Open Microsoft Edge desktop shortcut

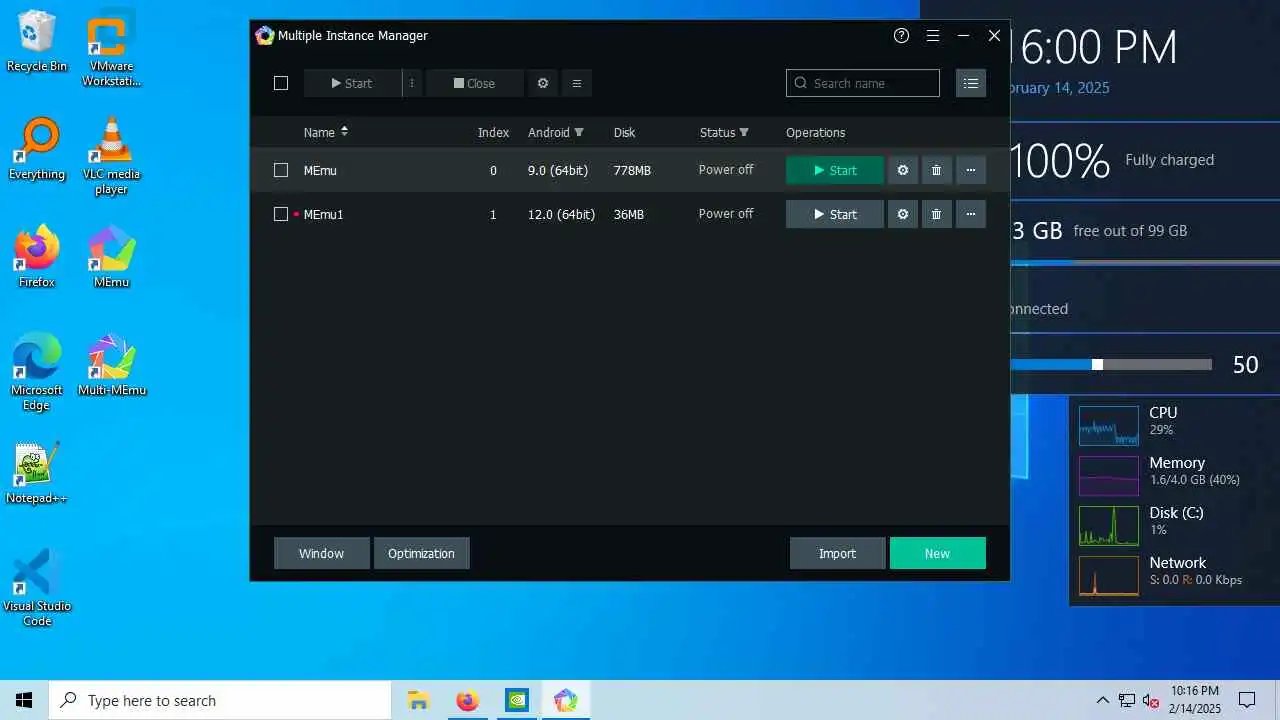tap(37, 372)
